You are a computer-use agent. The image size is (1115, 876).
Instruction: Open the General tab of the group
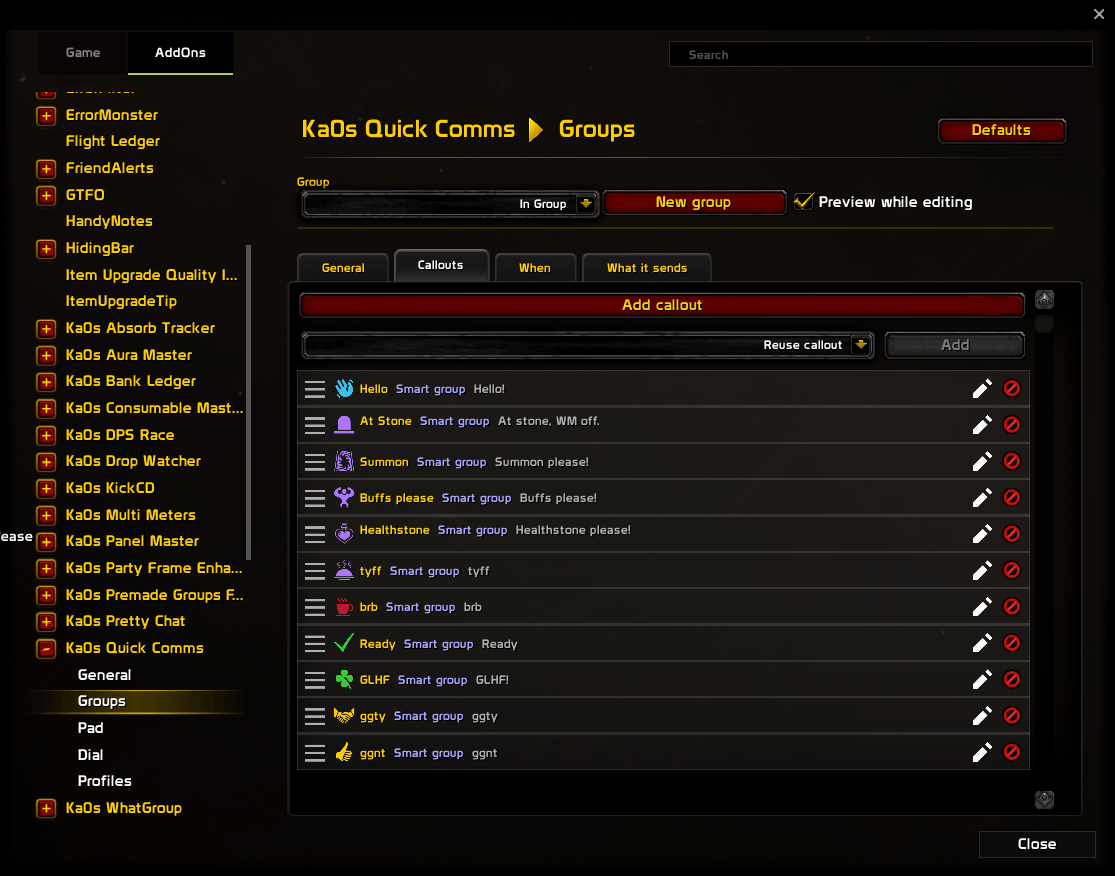343,267
